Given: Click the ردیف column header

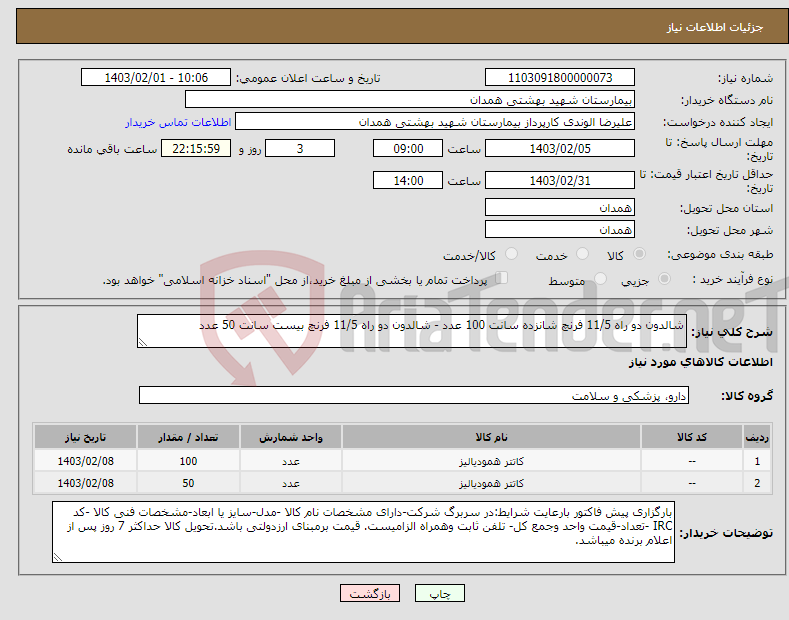Looking at the screenshot, I should 757,437.
